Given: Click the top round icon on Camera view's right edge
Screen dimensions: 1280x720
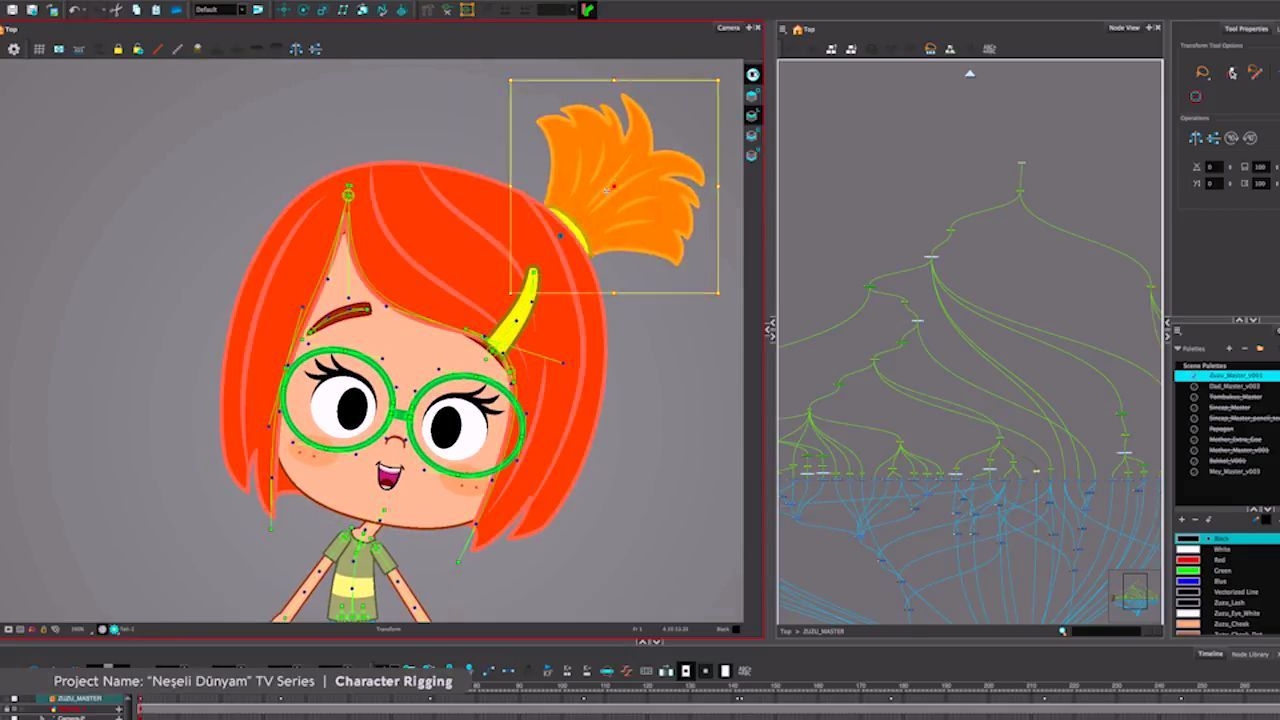Looking at the screenshot, I should (753, 75).
